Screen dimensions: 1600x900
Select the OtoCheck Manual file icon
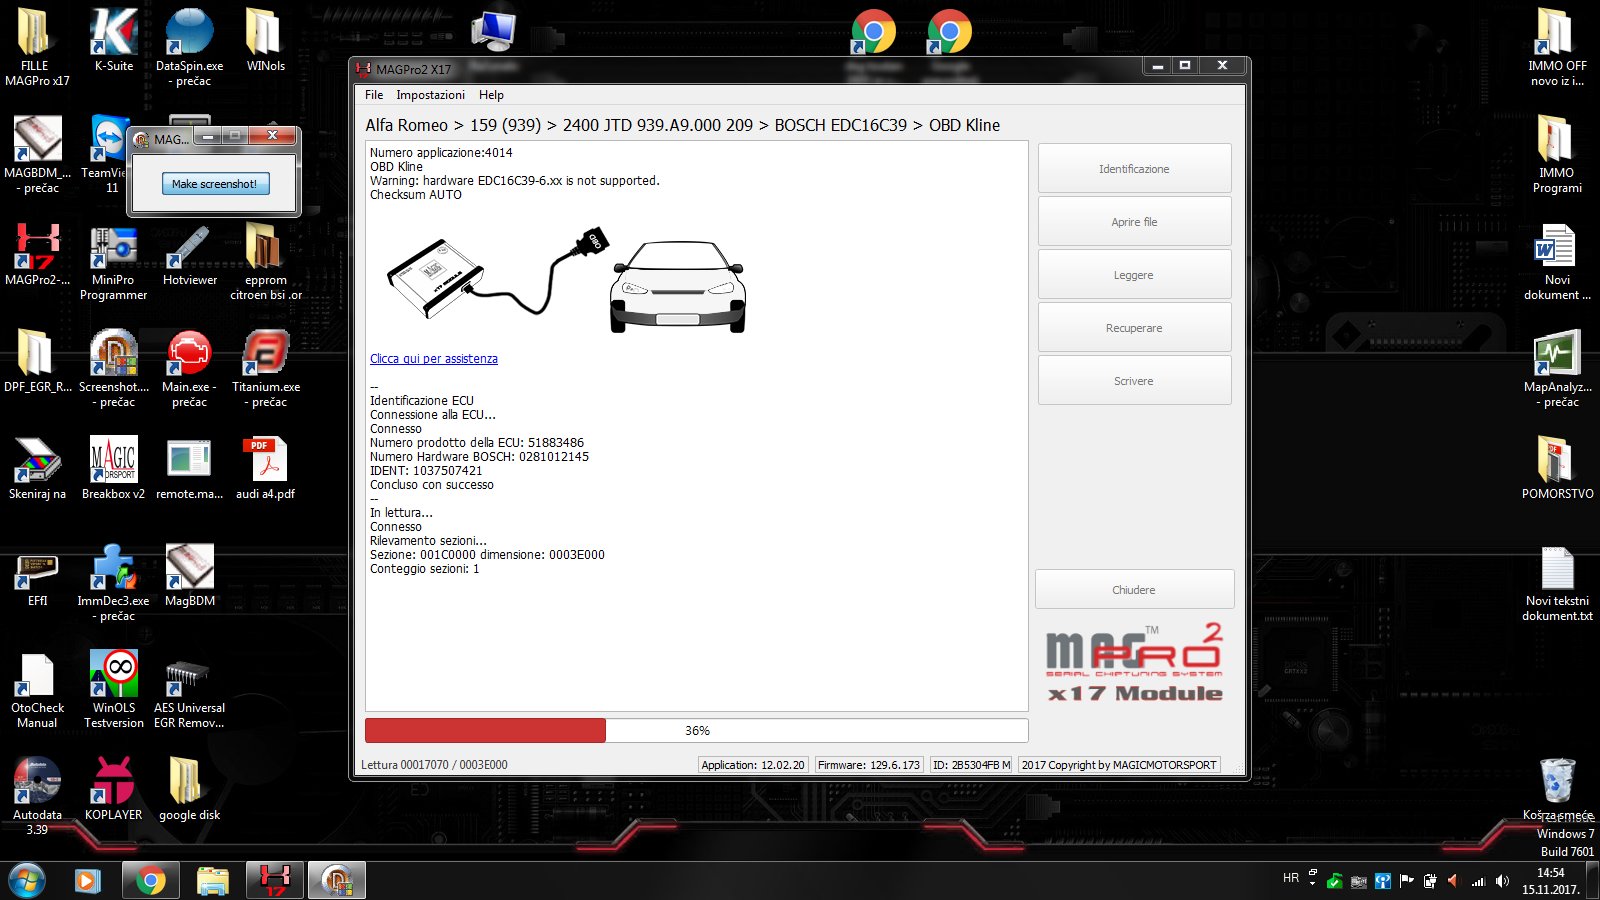[37, 690]
